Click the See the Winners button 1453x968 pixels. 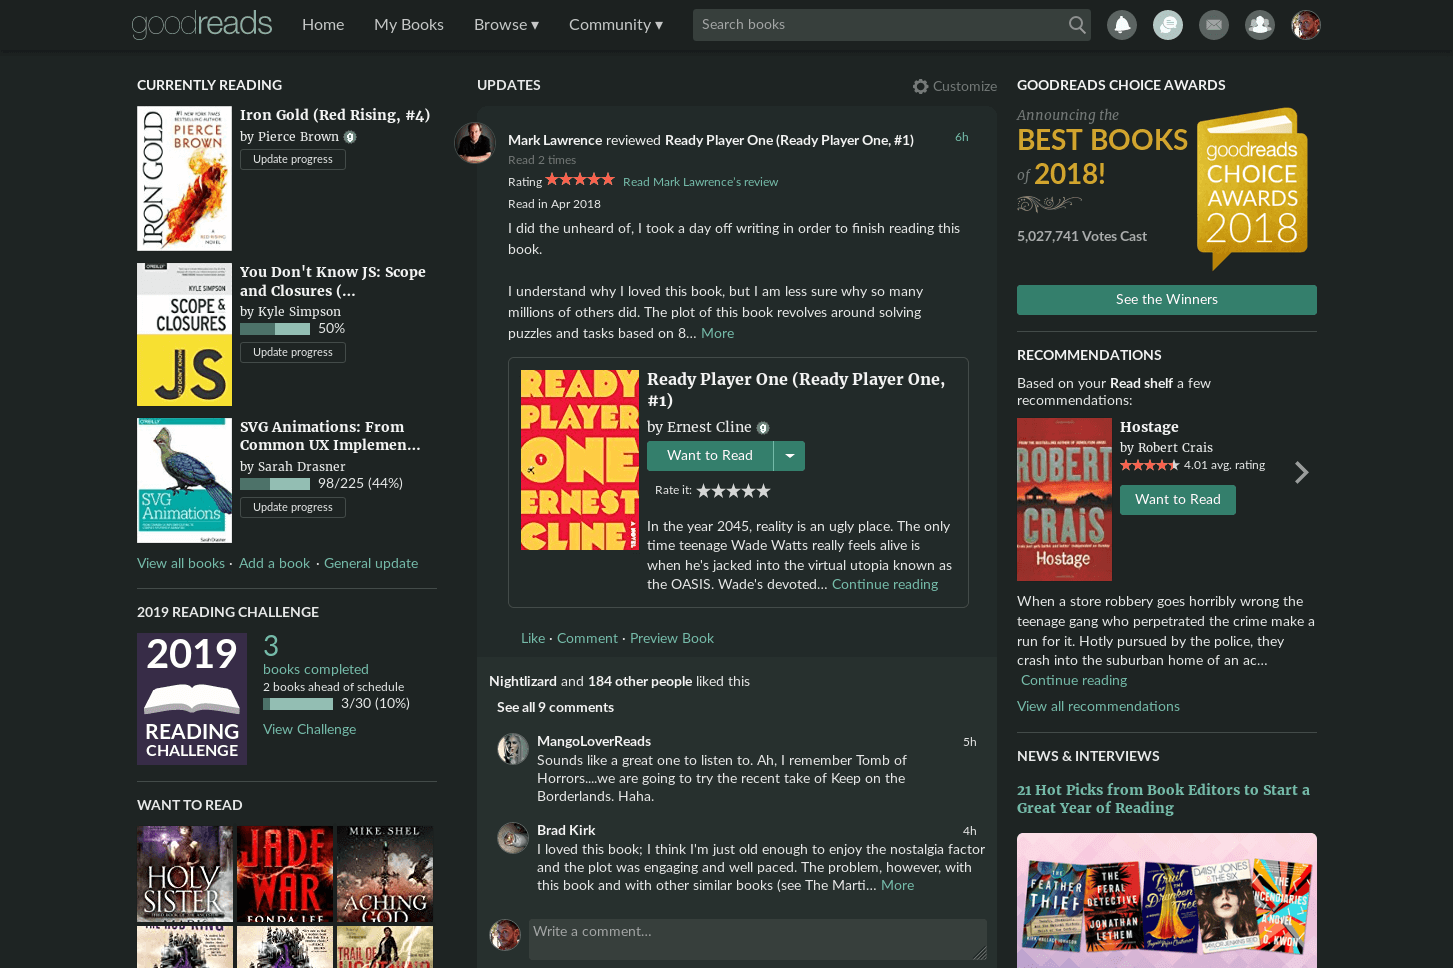[1167, 300]
